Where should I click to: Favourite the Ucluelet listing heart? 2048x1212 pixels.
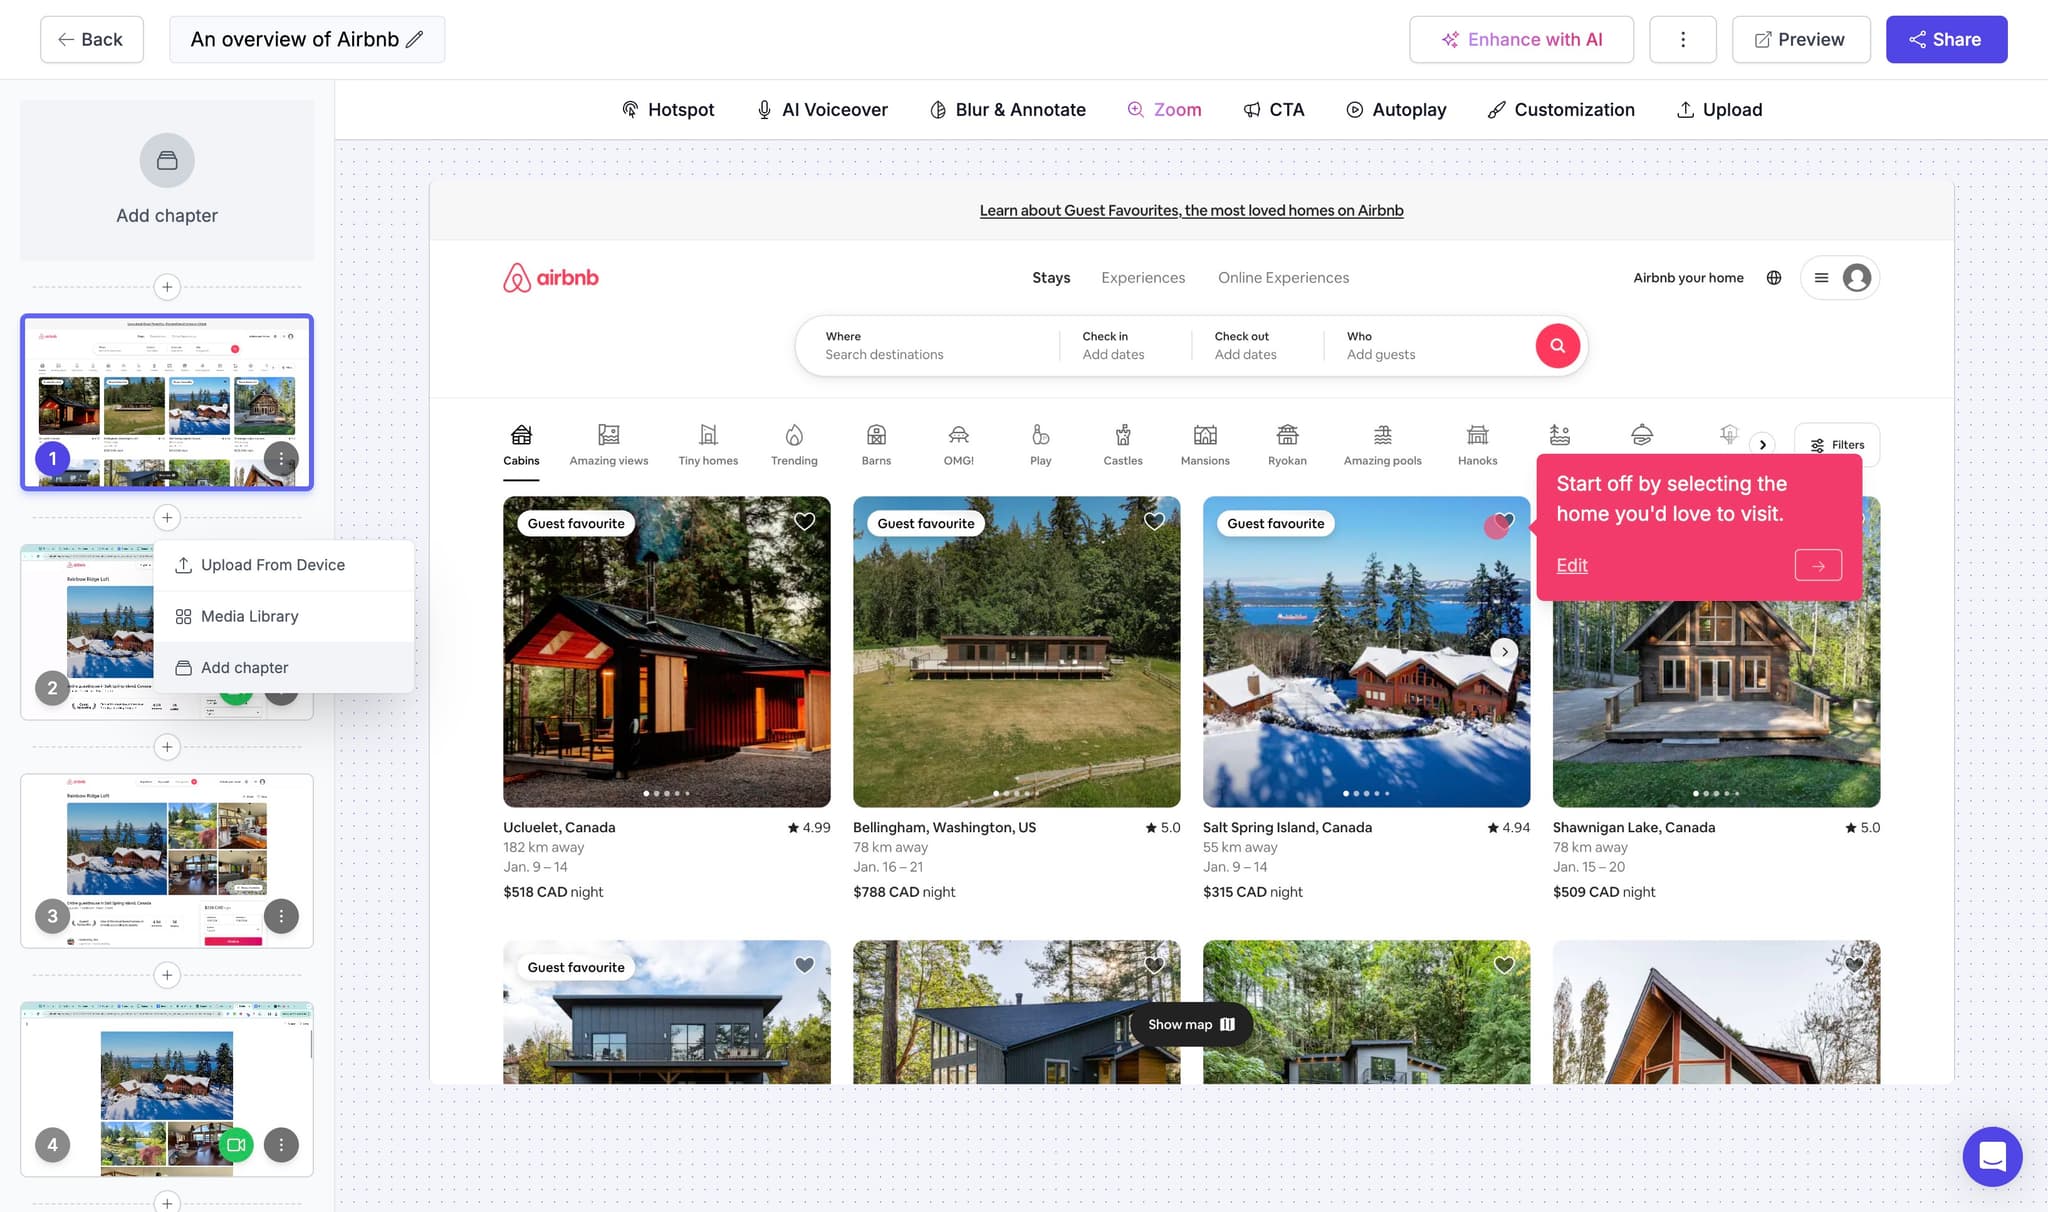[804, 521]
